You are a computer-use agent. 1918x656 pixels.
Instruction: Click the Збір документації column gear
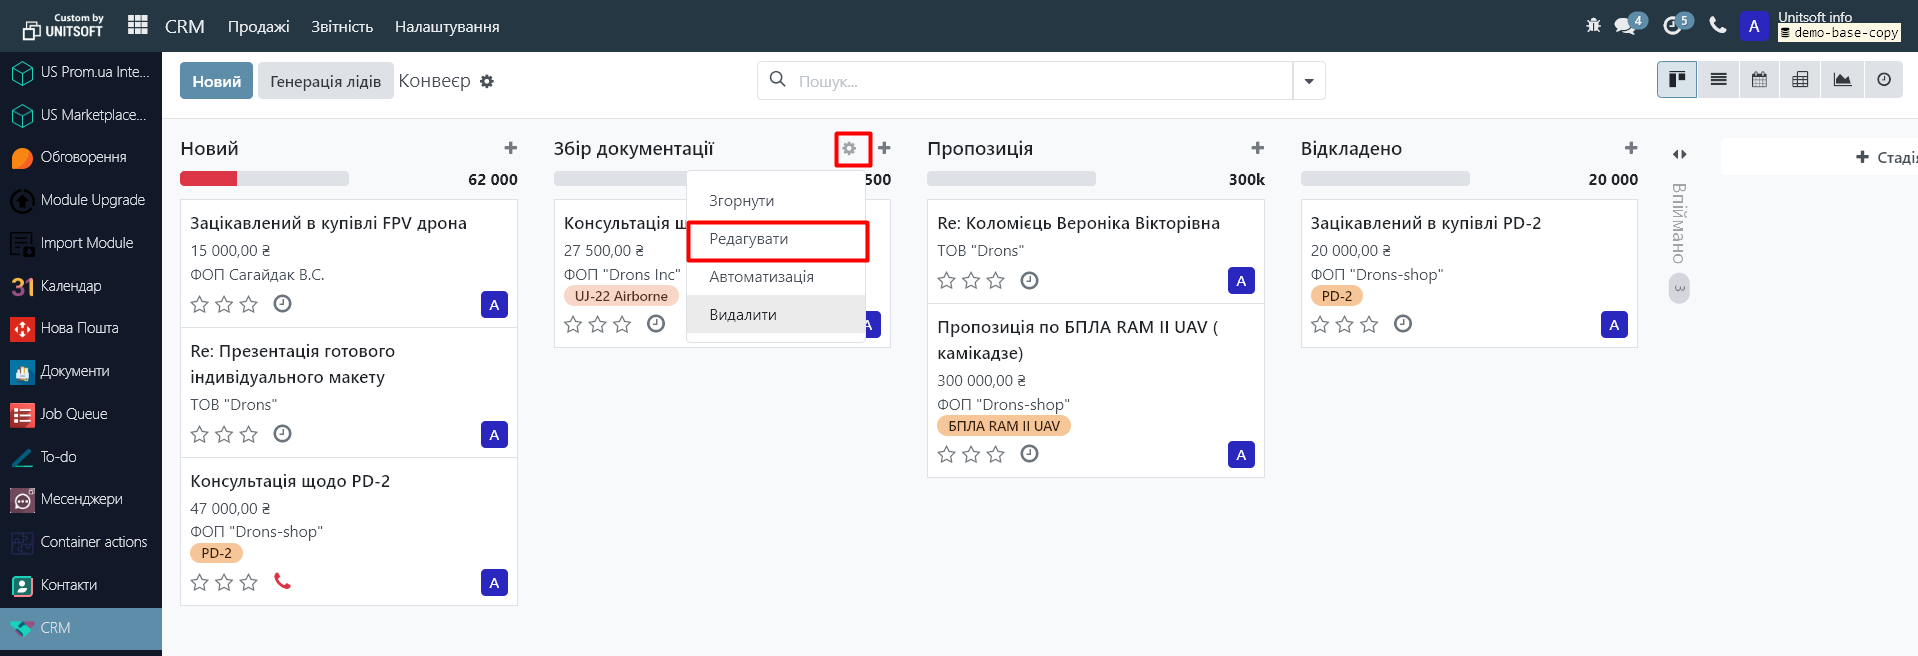click(849, 149)
